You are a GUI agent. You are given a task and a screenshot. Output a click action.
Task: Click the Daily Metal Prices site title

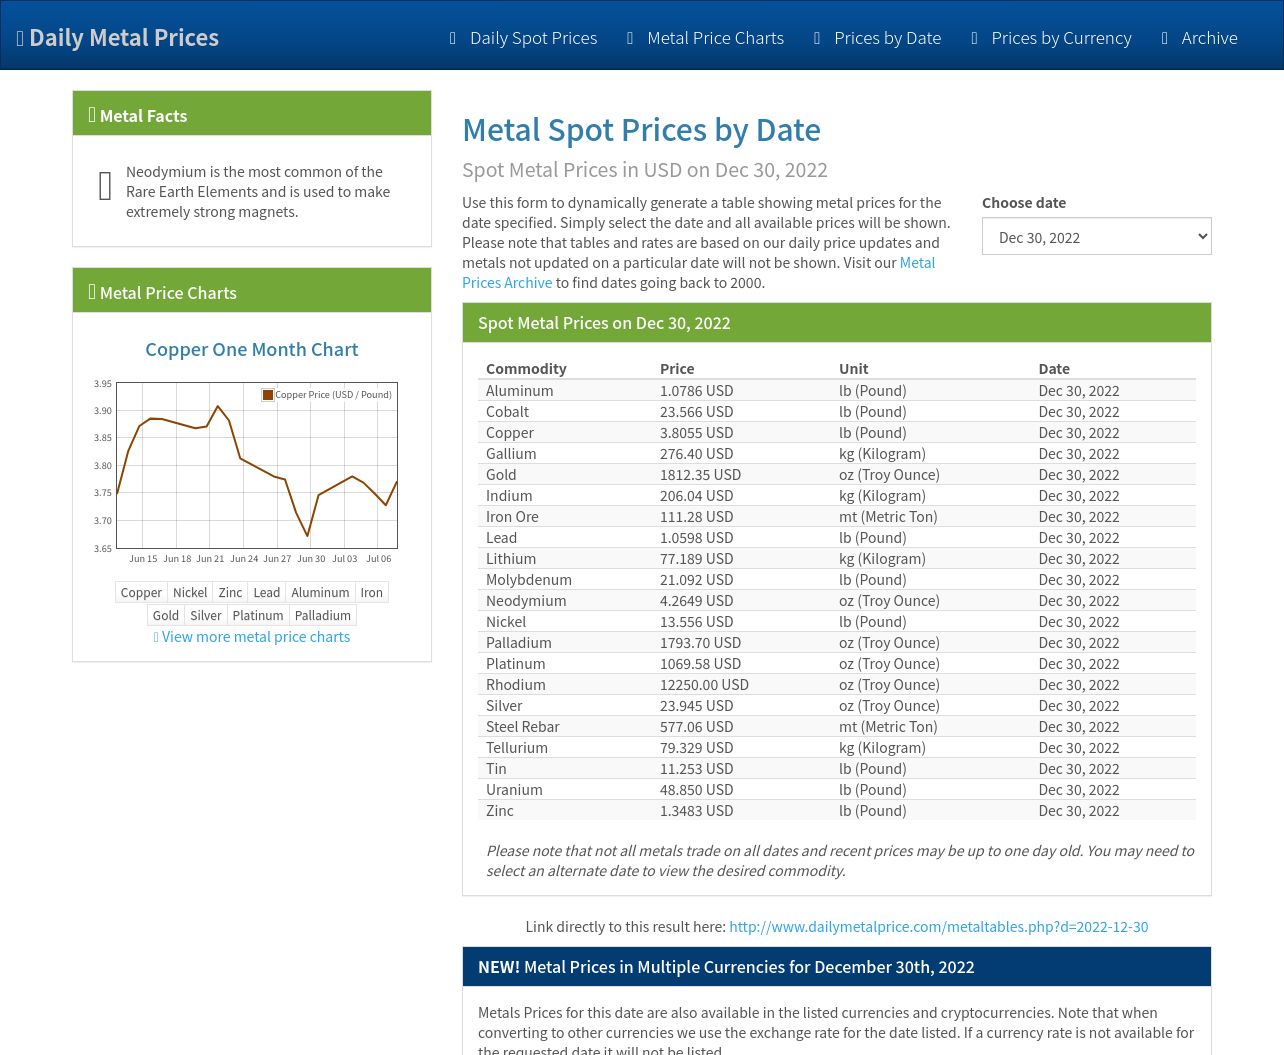click(x=124, y=38)
